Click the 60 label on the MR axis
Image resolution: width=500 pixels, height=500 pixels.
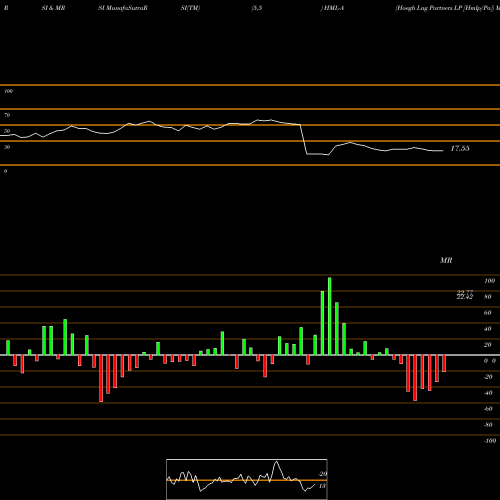[x=488, y=313]
